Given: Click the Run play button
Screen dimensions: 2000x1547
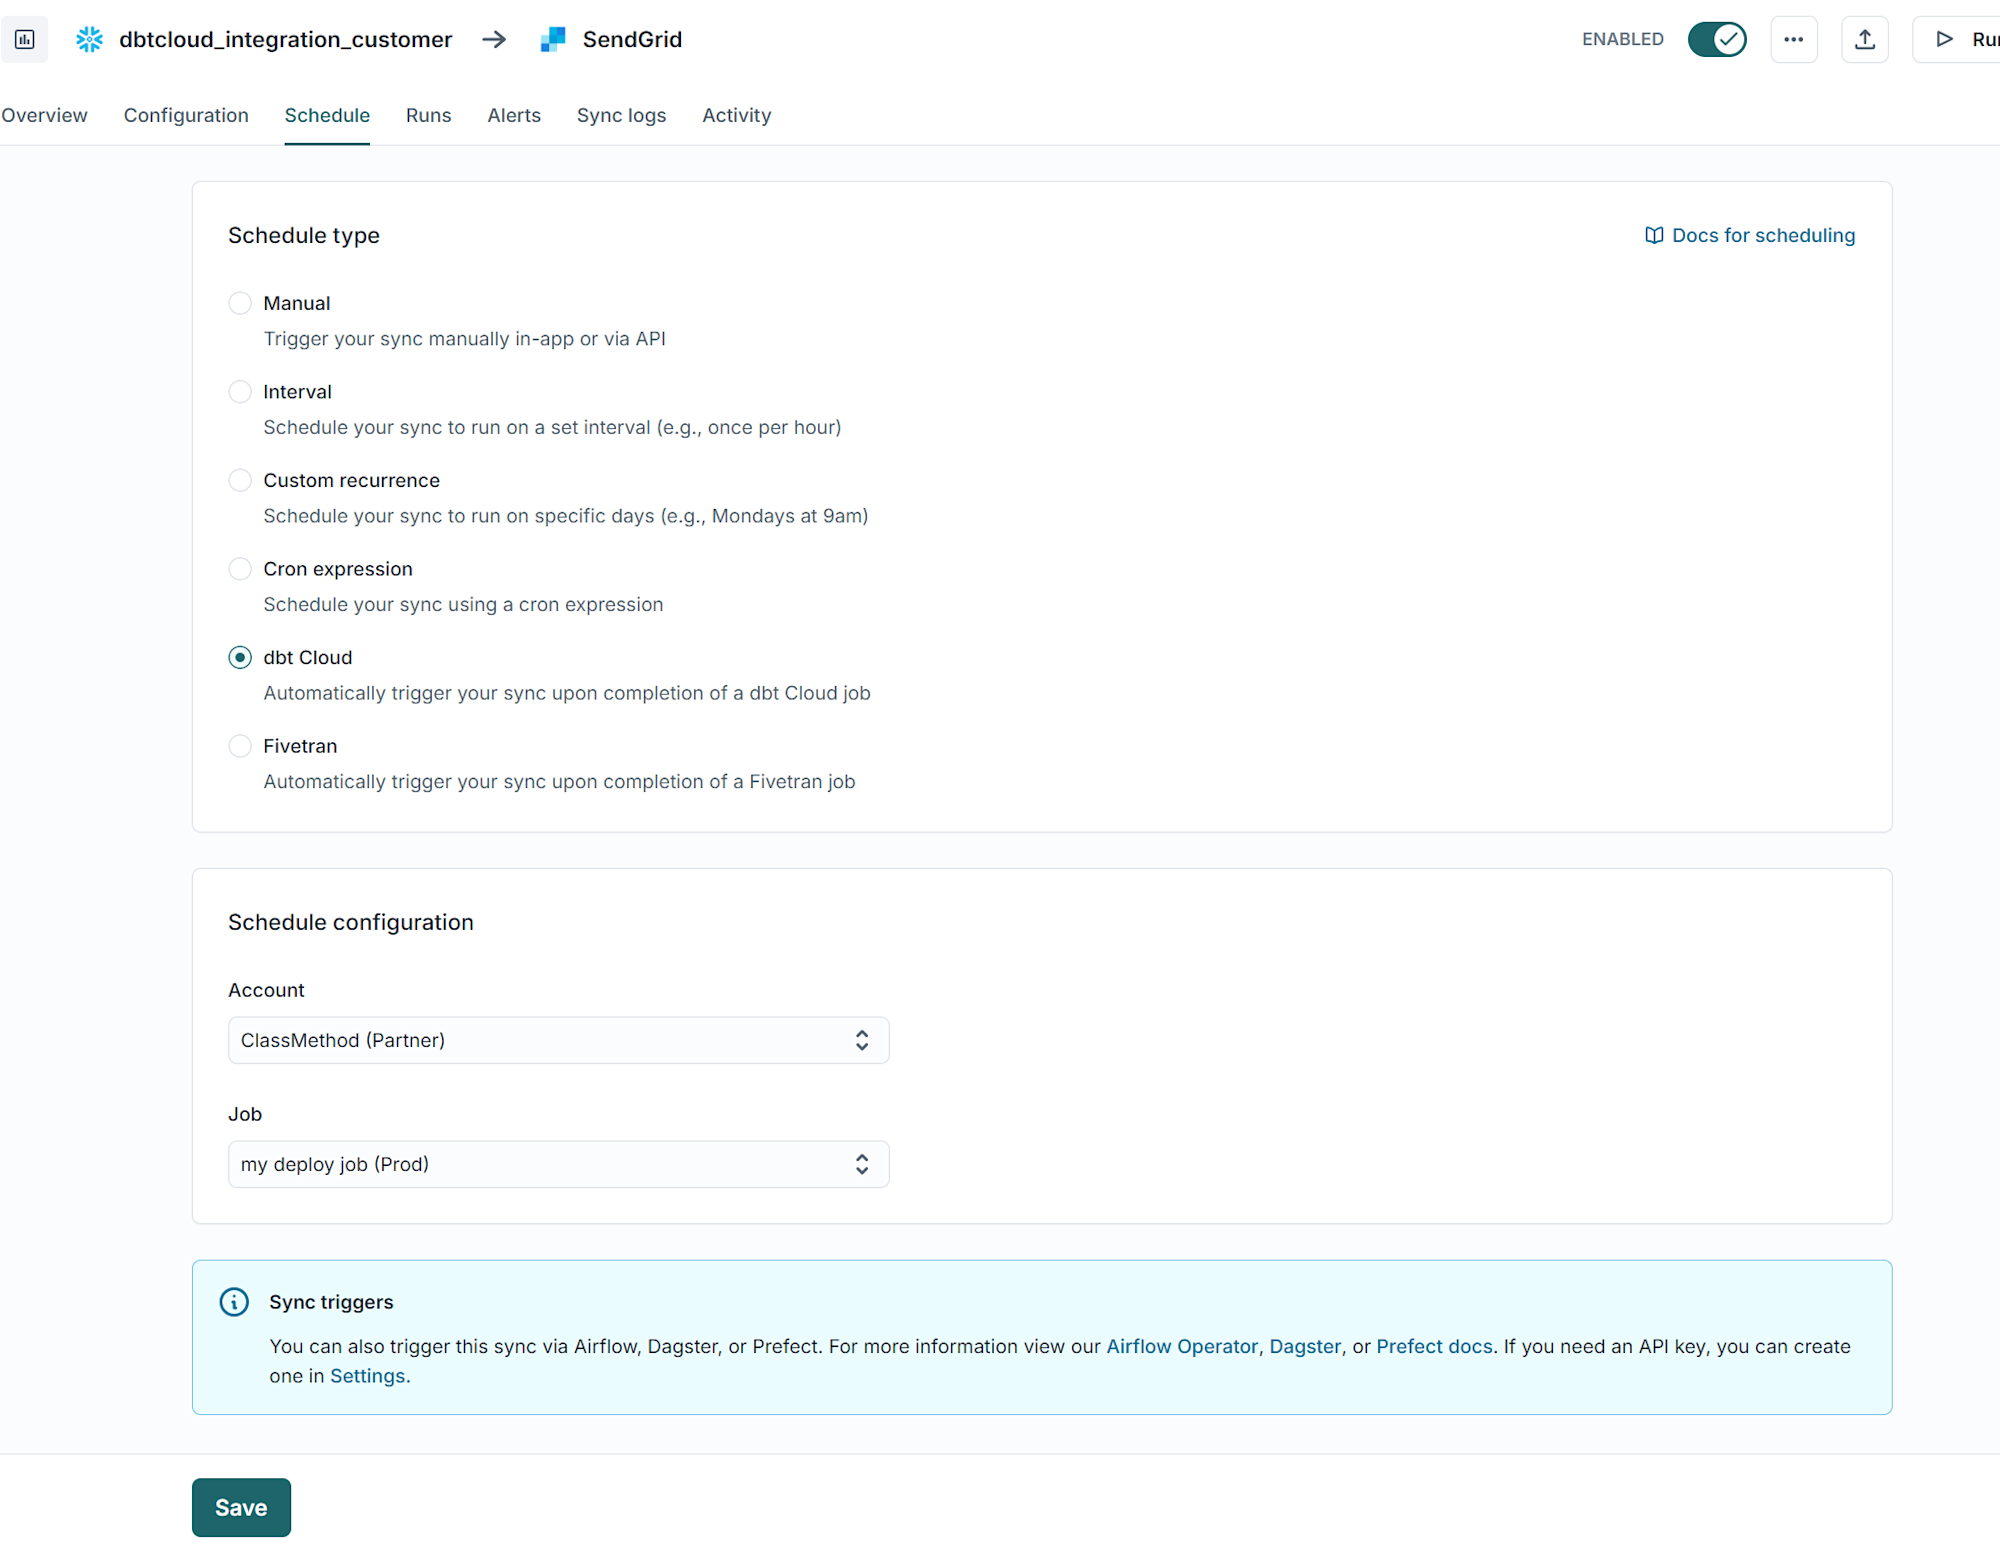Looking at the screenshot, I should [1957, 40].
